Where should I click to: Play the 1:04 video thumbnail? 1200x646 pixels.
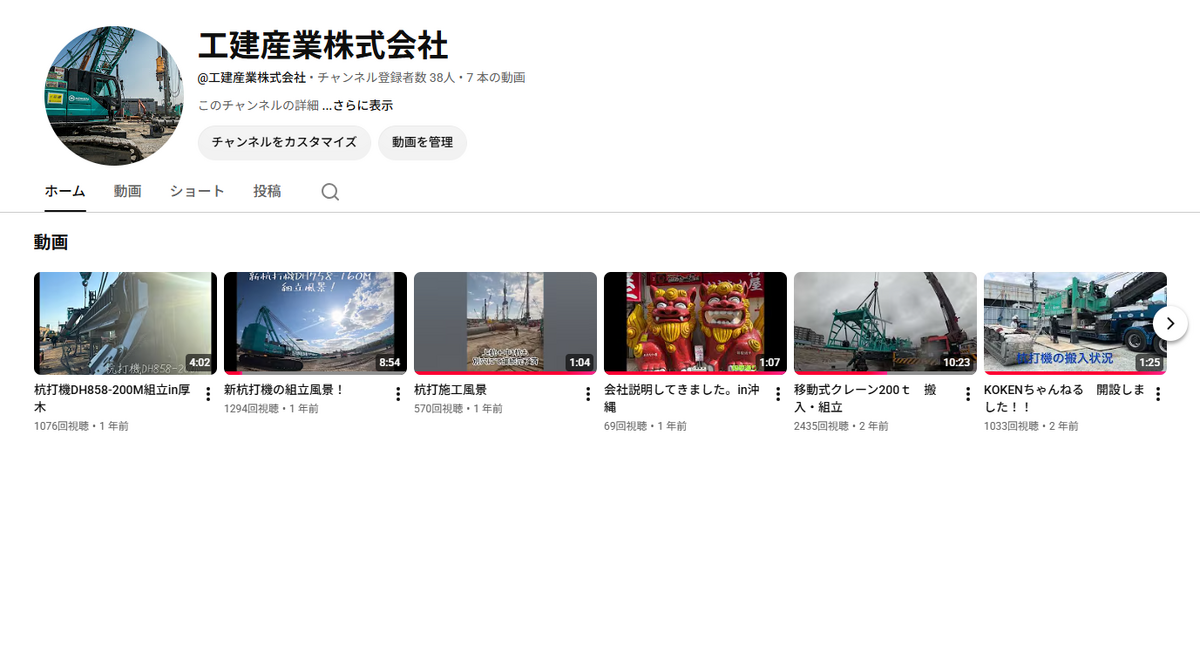[x=505, y=323]
